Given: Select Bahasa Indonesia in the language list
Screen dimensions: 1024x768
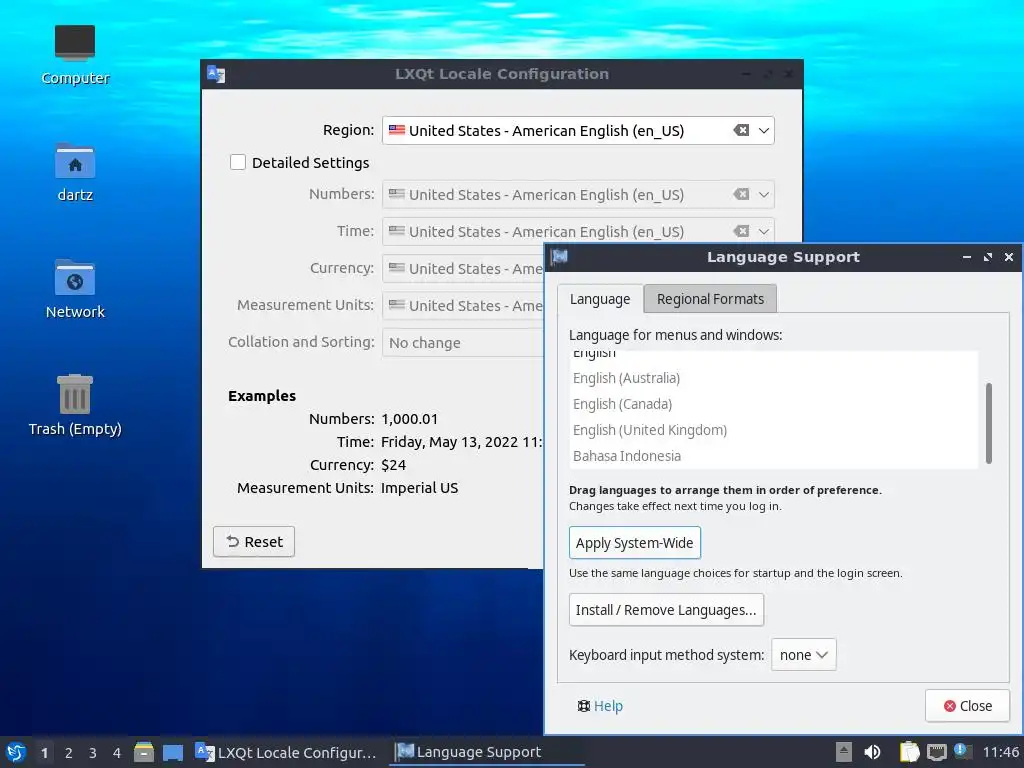Looking at the screenshot, I should (x=774, y=456).
